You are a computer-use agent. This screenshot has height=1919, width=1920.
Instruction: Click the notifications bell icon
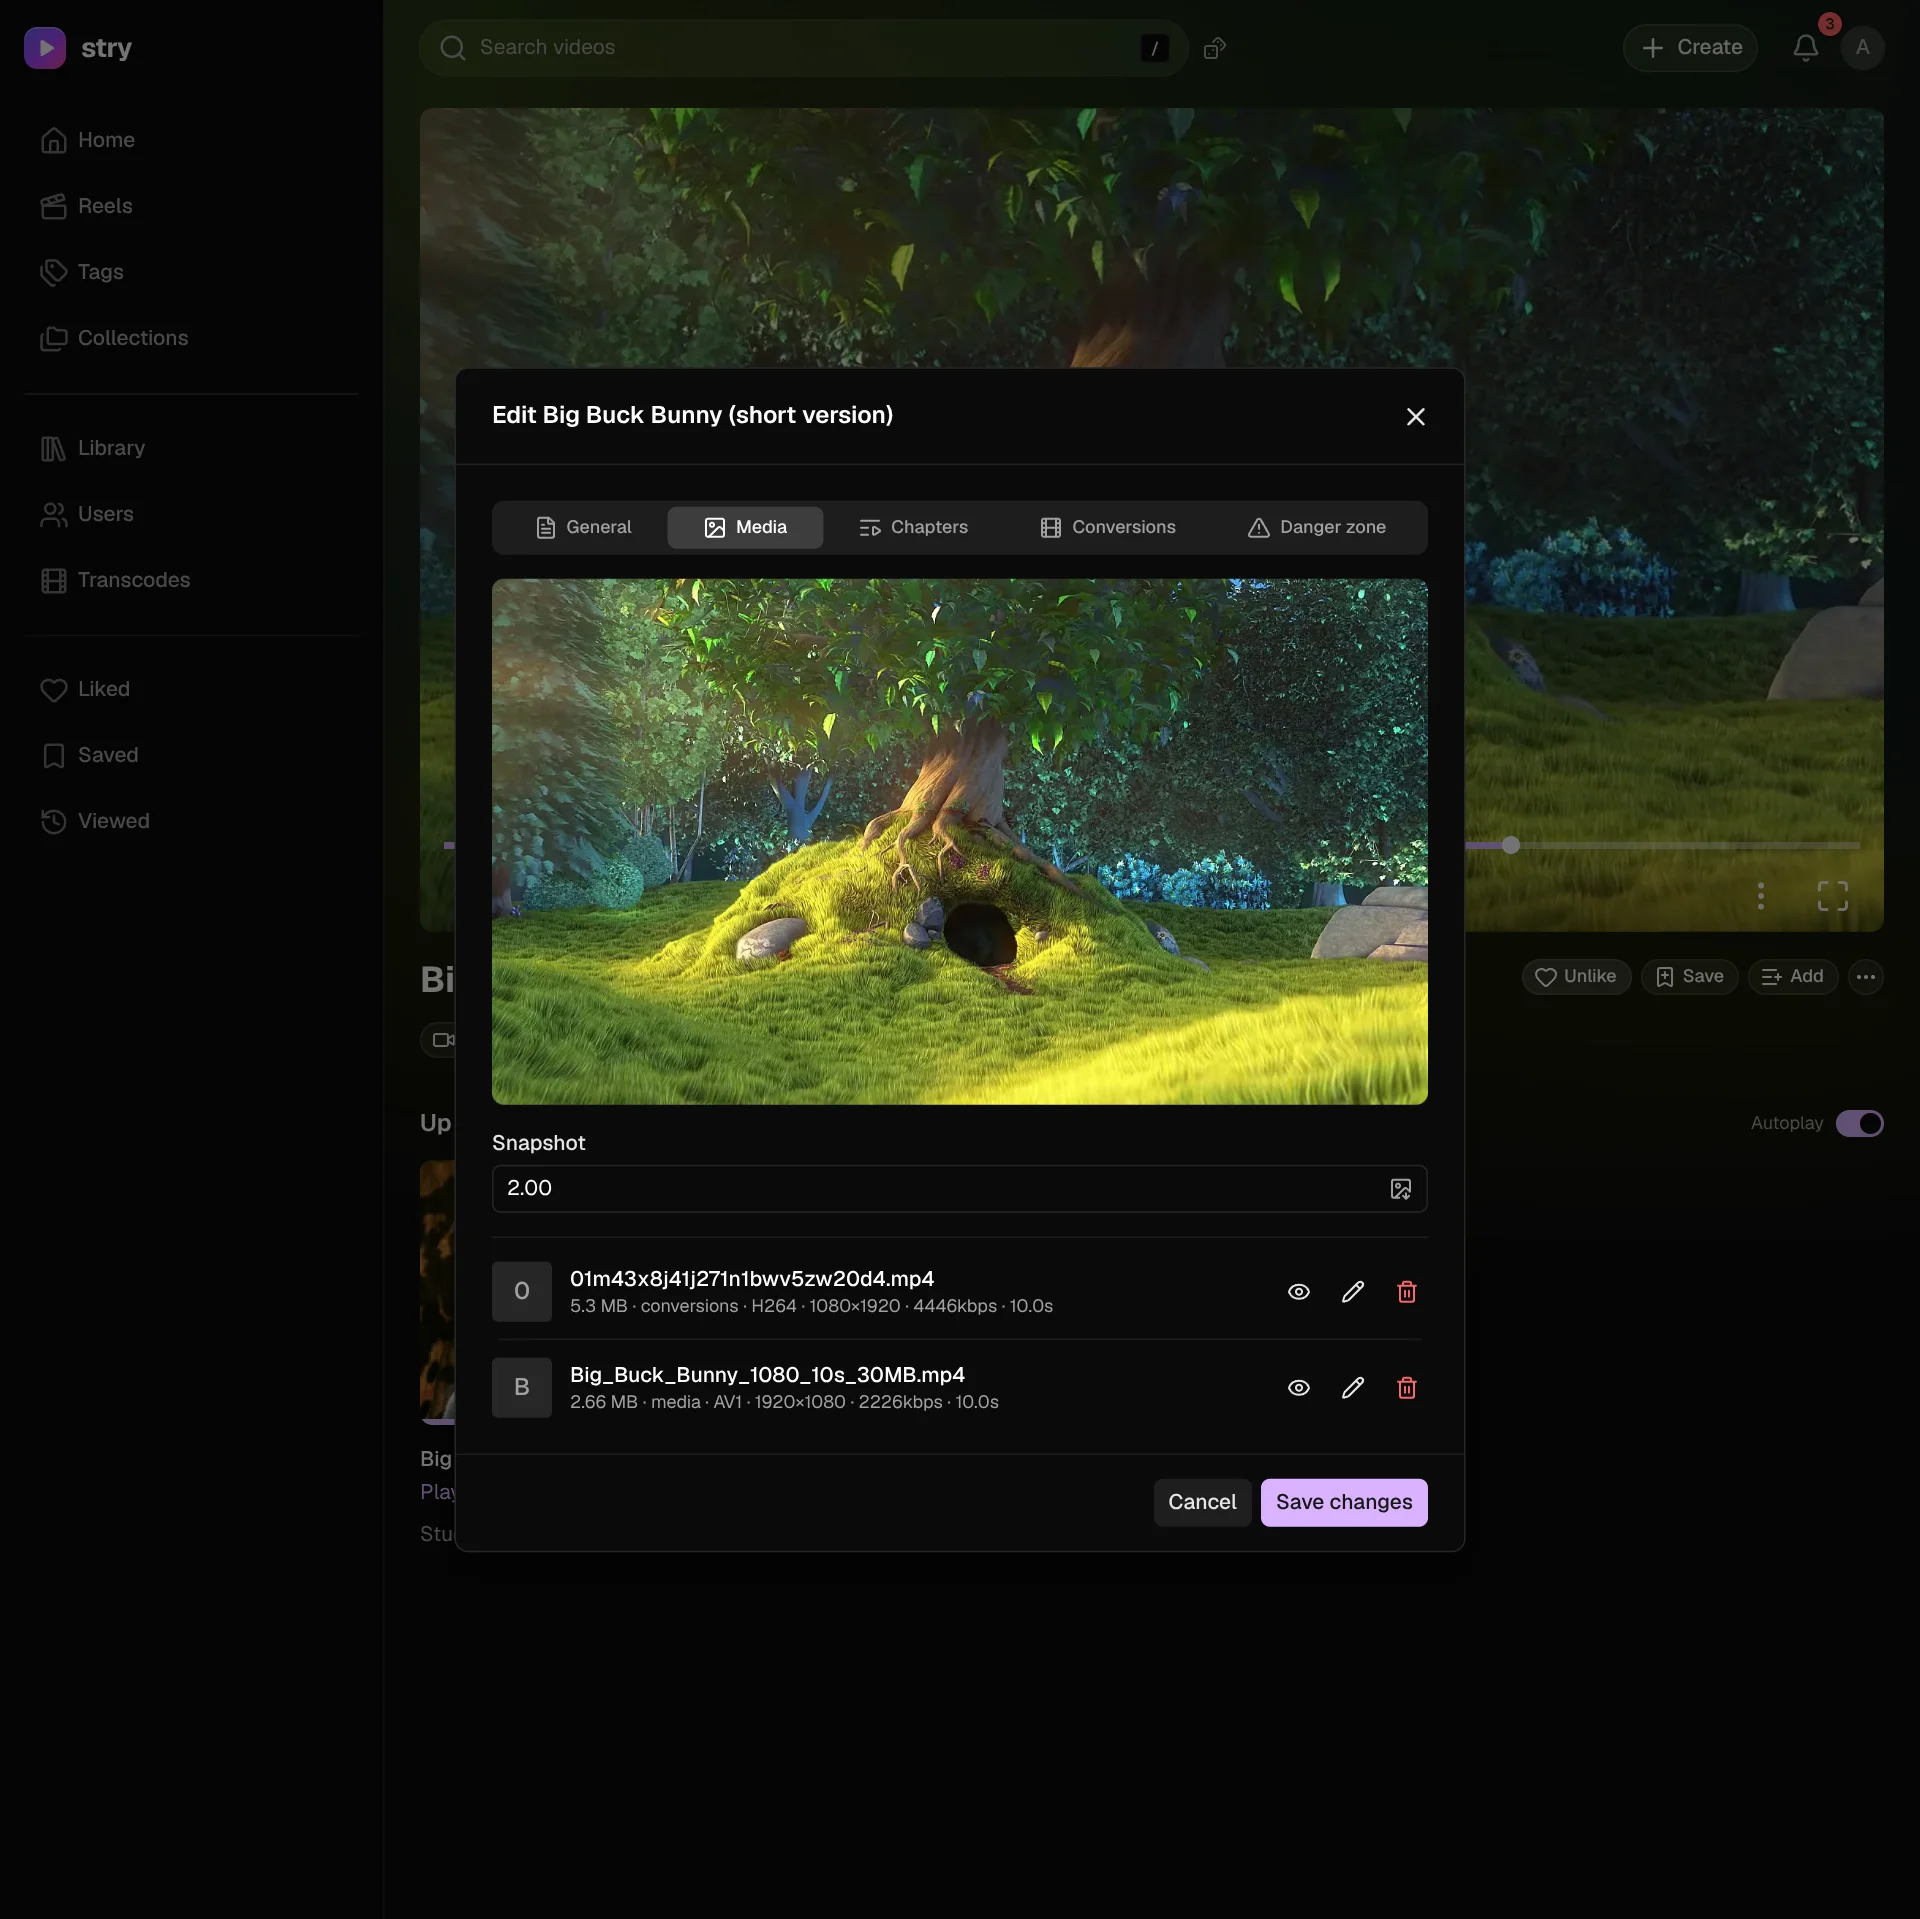click(x=1805, y=48)
